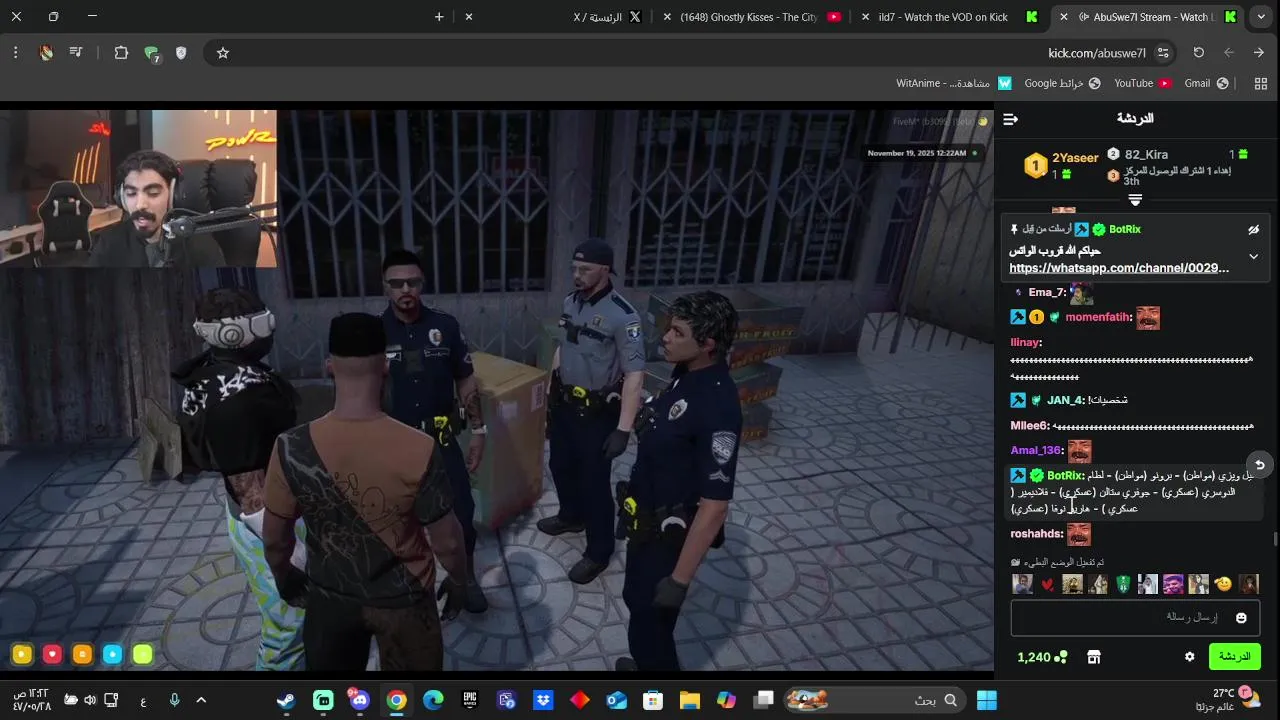Open Microsoft Edge from the taskbar

click(x=433, y=700)
